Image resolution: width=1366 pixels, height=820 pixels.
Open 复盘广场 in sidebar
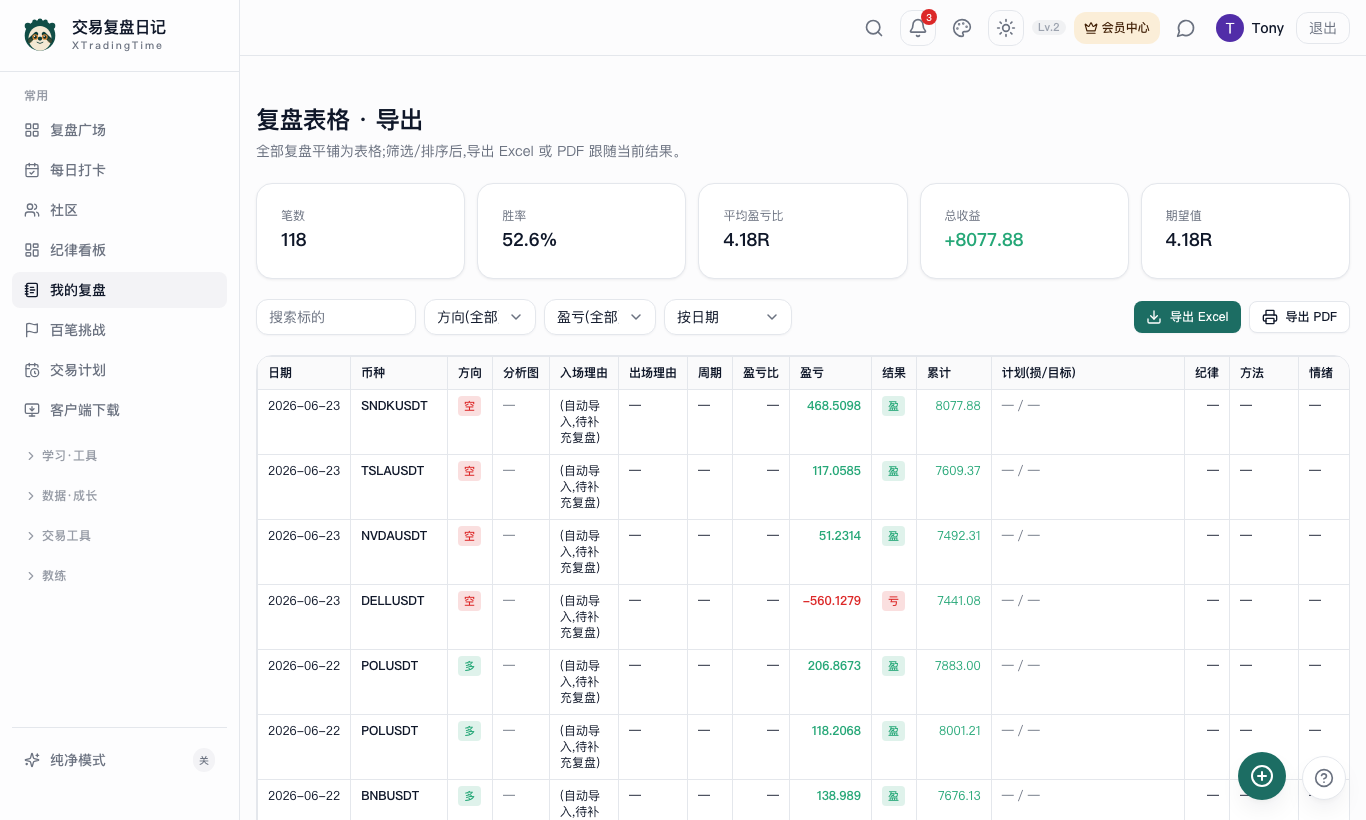pos(119,130)
